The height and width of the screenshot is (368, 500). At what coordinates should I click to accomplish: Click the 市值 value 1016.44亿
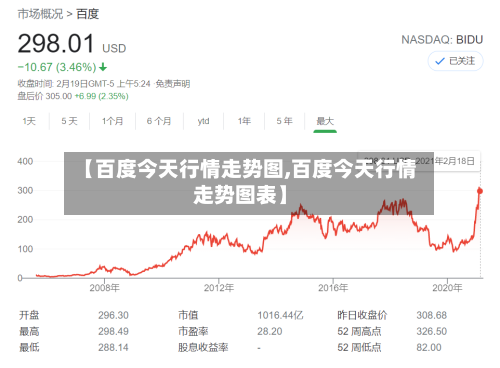point(280,315)
